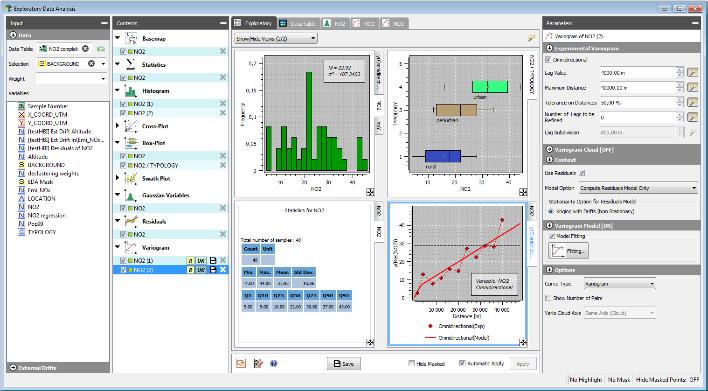
Task: Click the first orange icon in bottom toolbar
Action: tap(241, 363)
